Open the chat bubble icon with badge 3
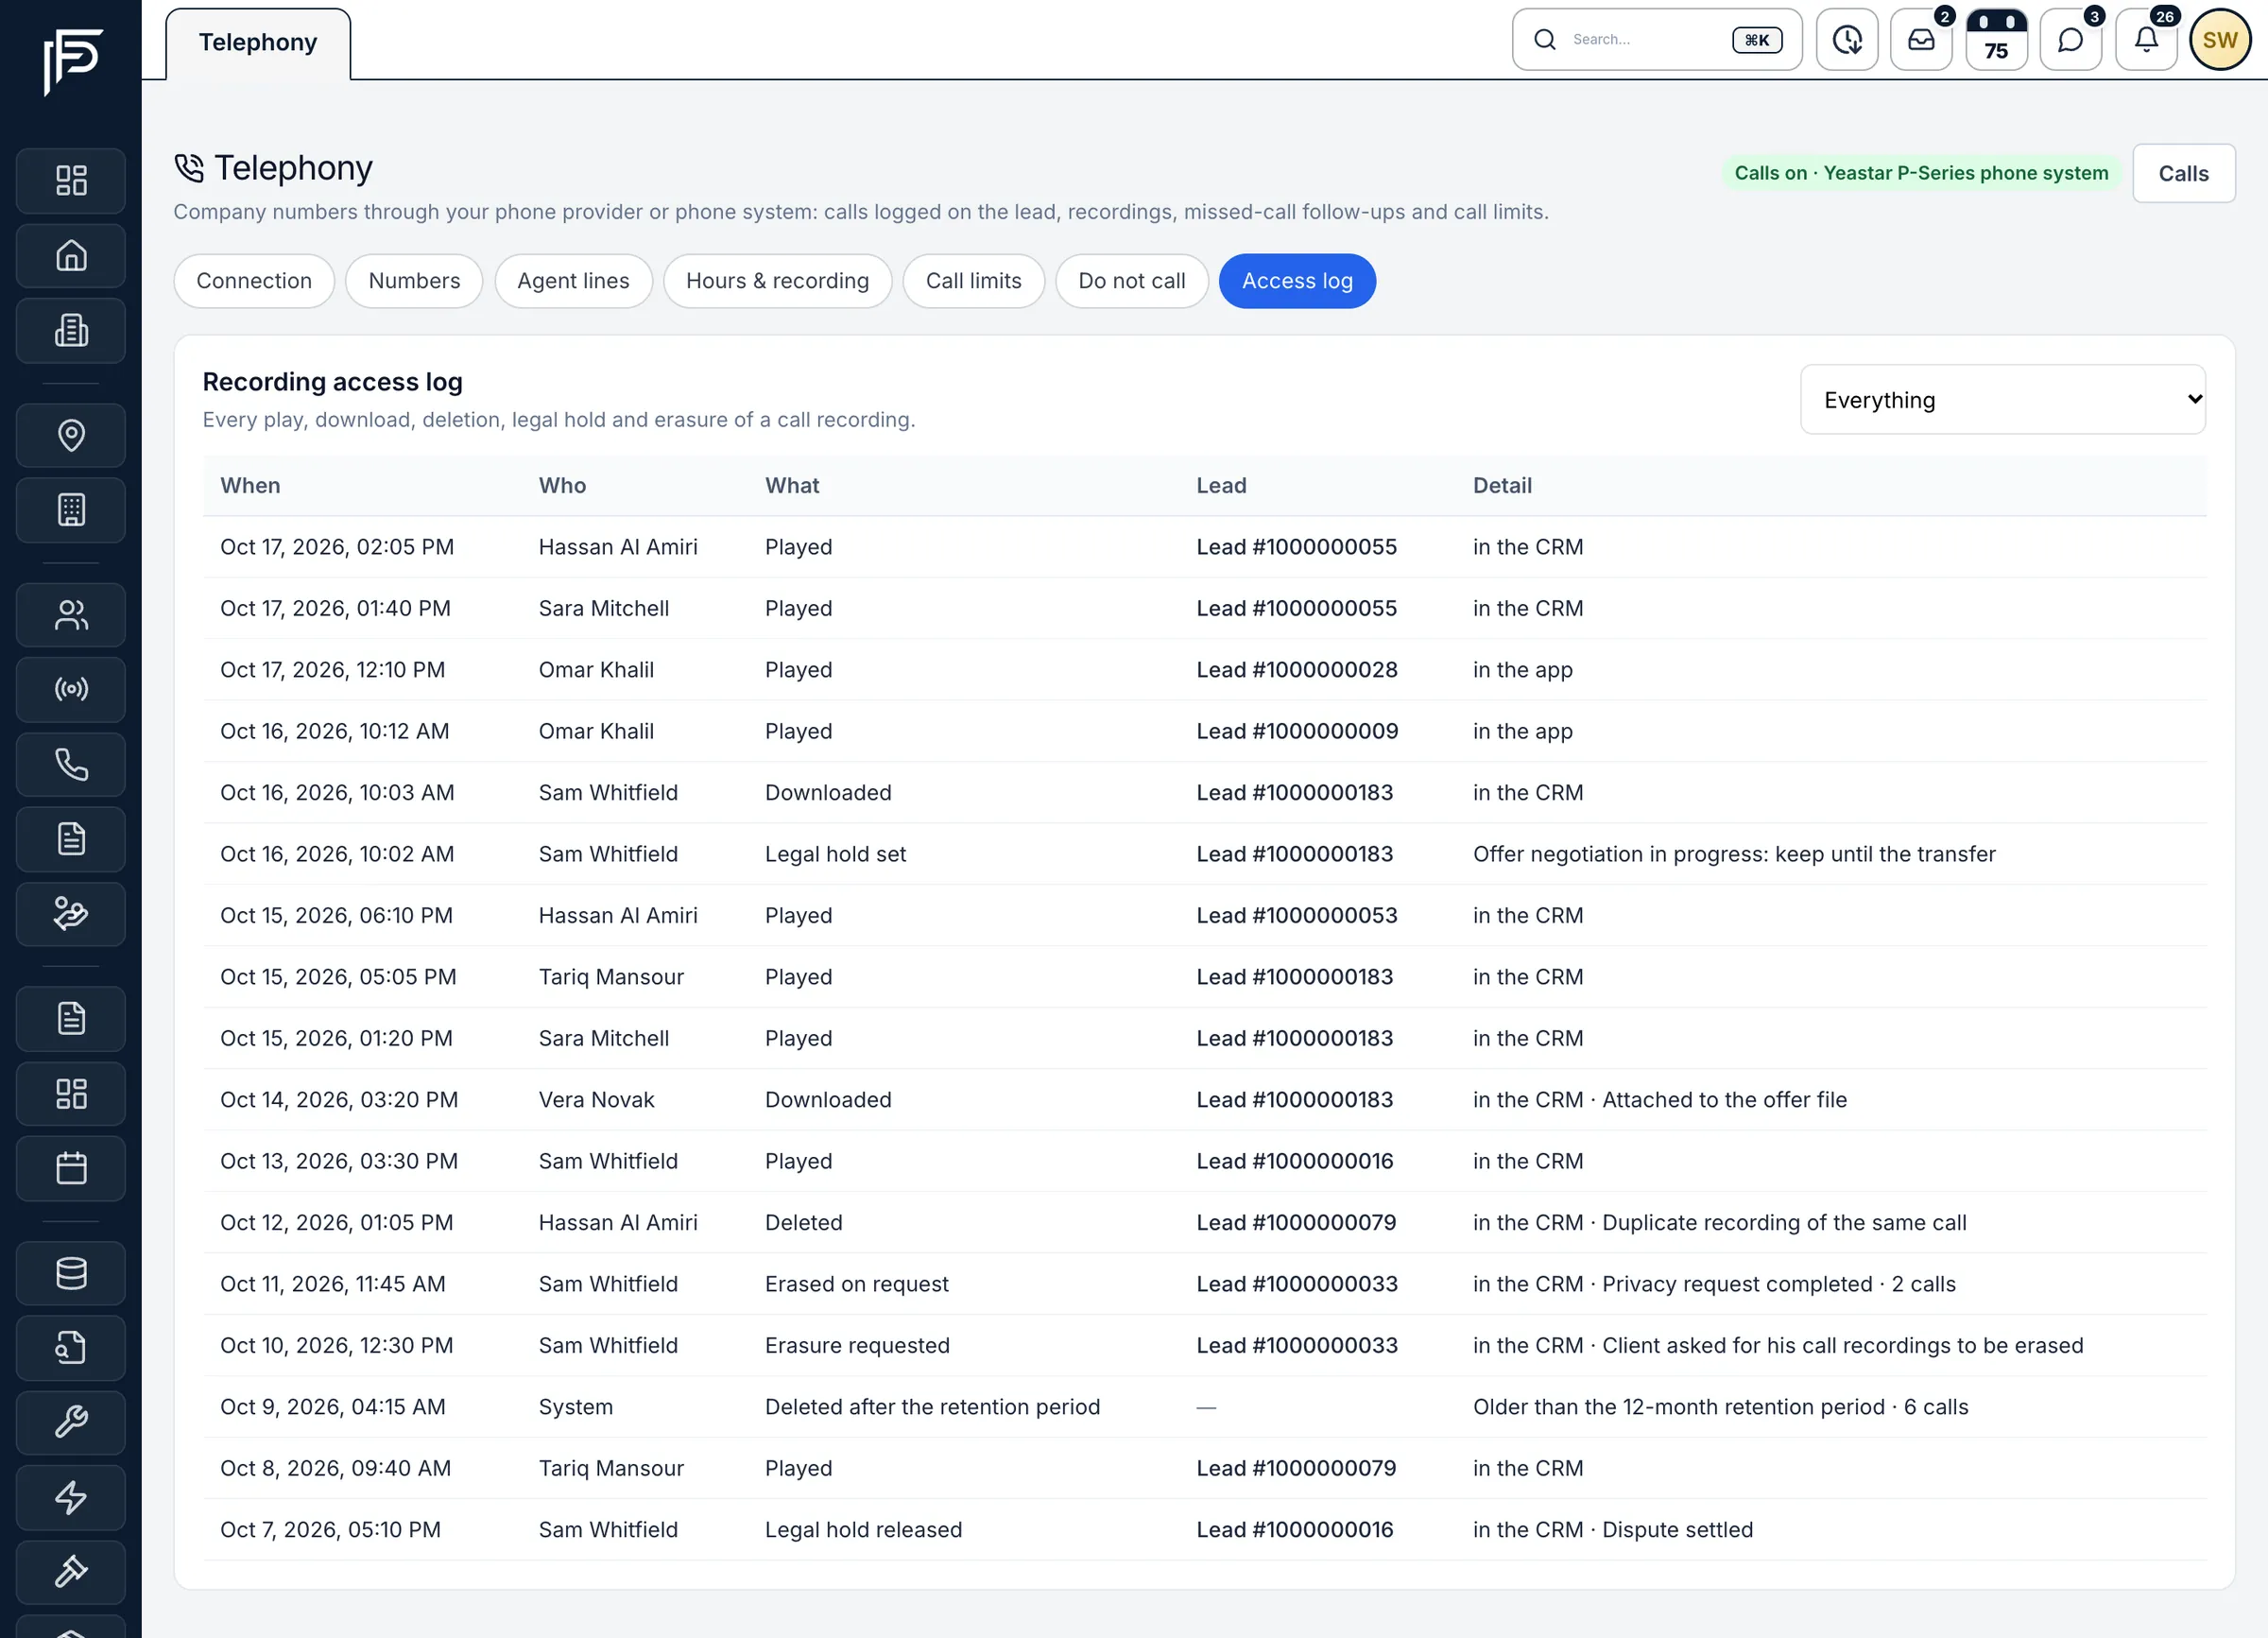This screenshot has height=1638, width=2268. [x=2071, y=40]
